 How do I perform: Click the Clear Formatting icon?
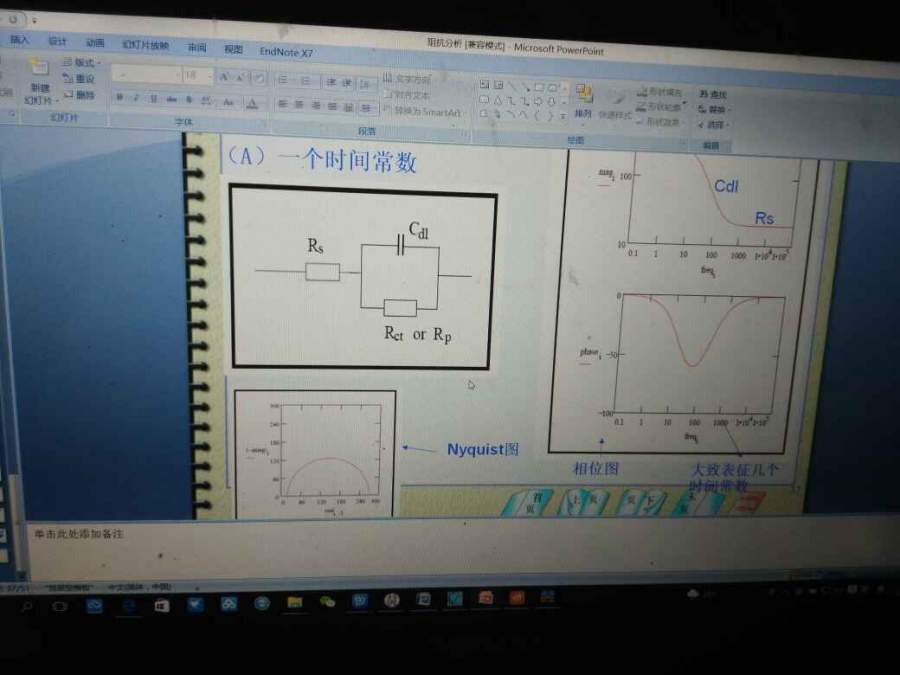click(259, 77)
